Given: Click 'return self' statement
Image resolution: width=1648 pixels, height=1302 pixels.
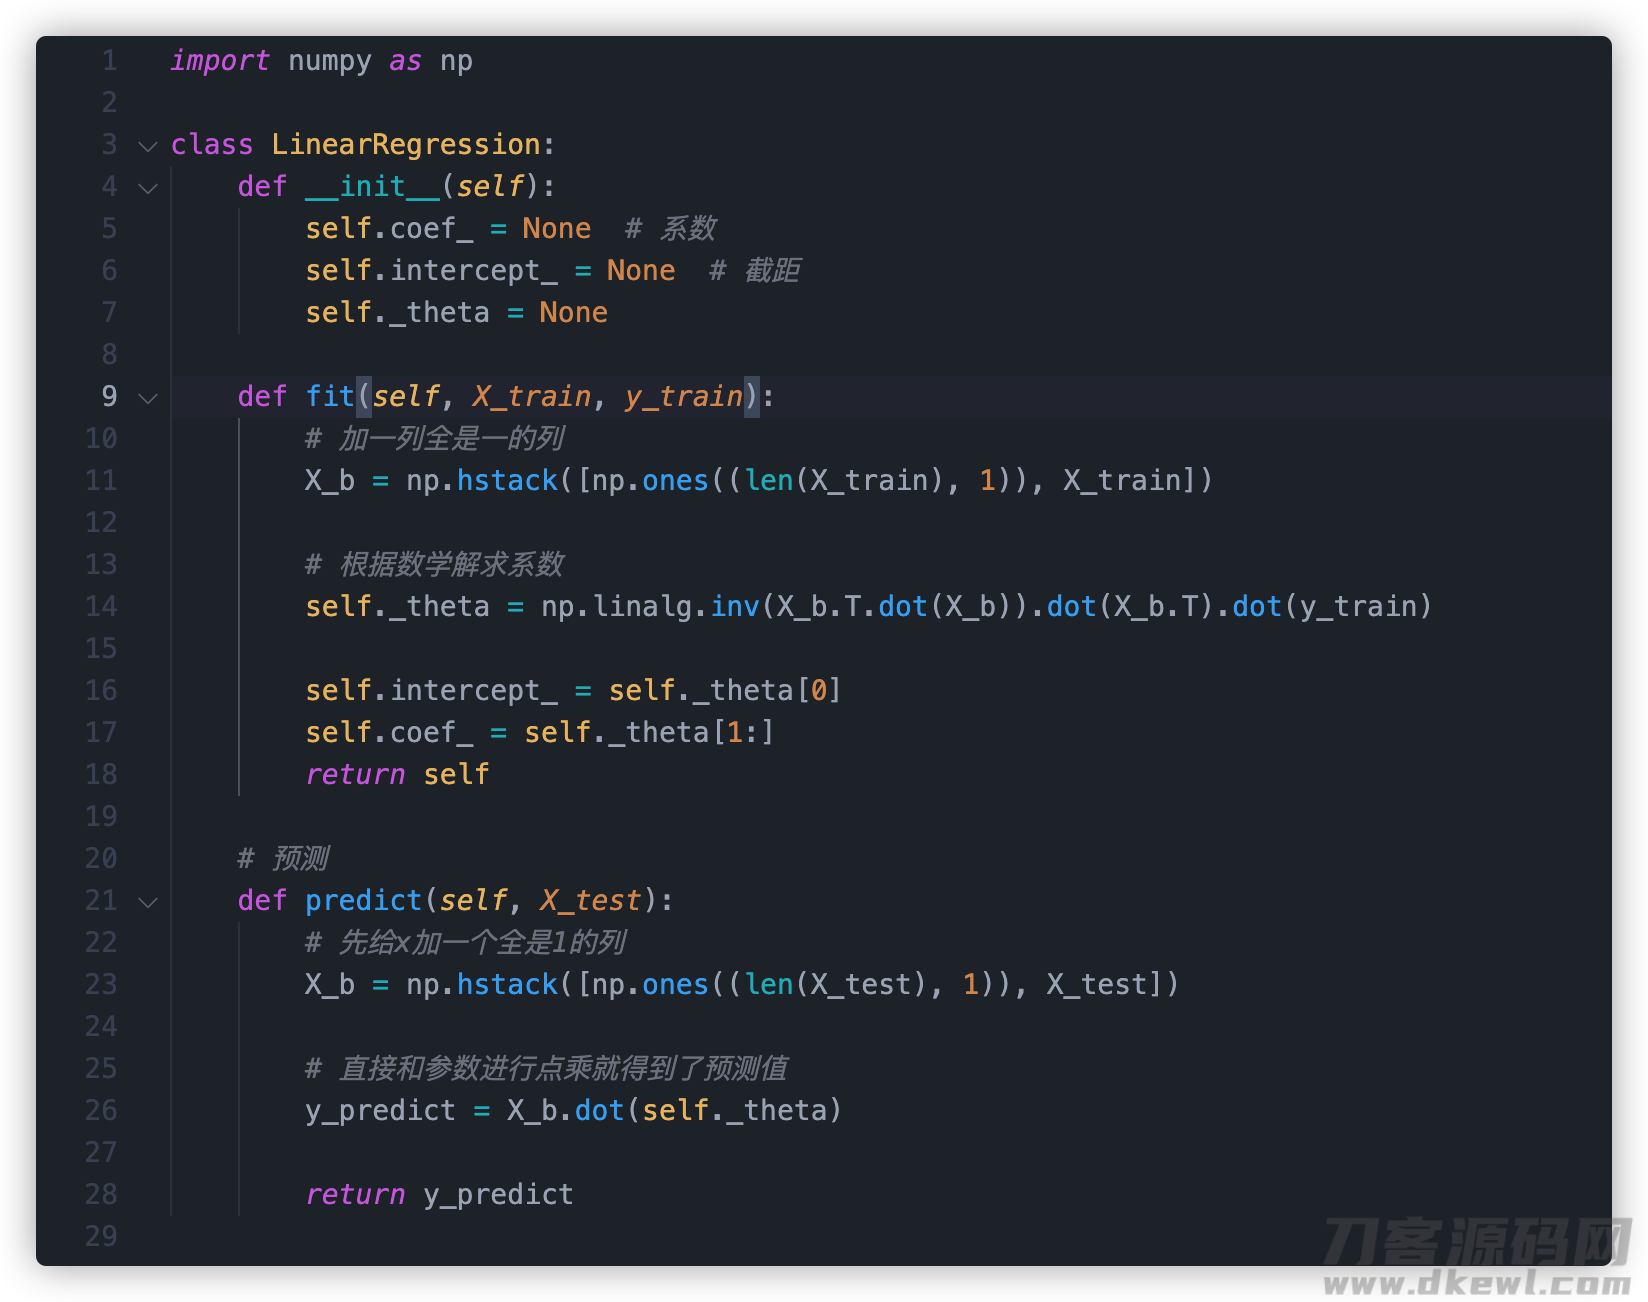Looking at the screenshot, I should (397, 775).
